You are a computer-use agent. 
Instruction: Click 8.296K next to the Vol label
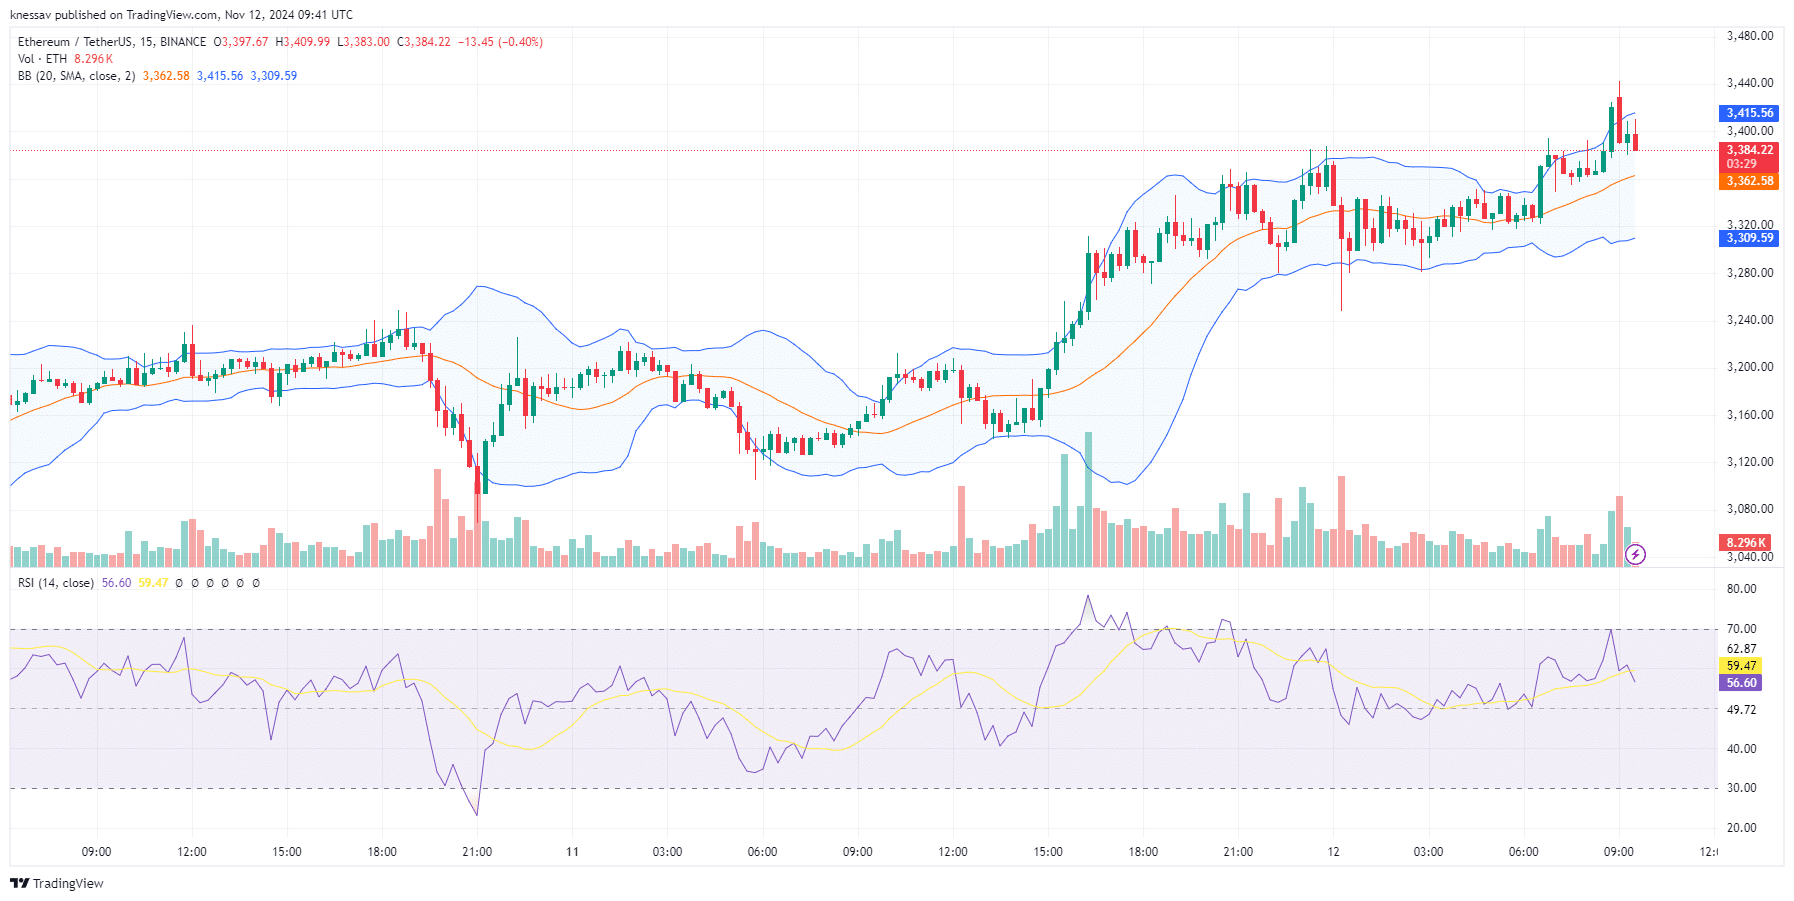click(x=93, y=59)
